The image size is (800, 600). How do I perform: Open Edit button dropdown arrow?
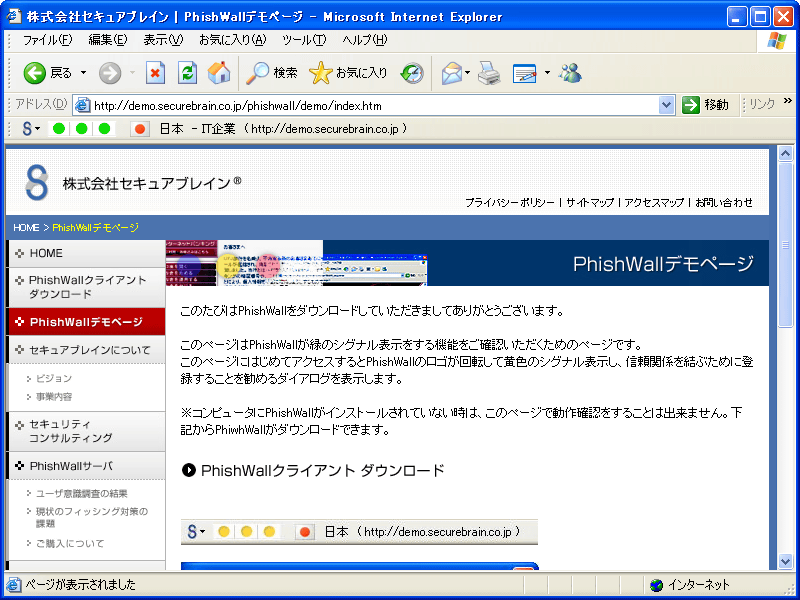click(547, 73)
